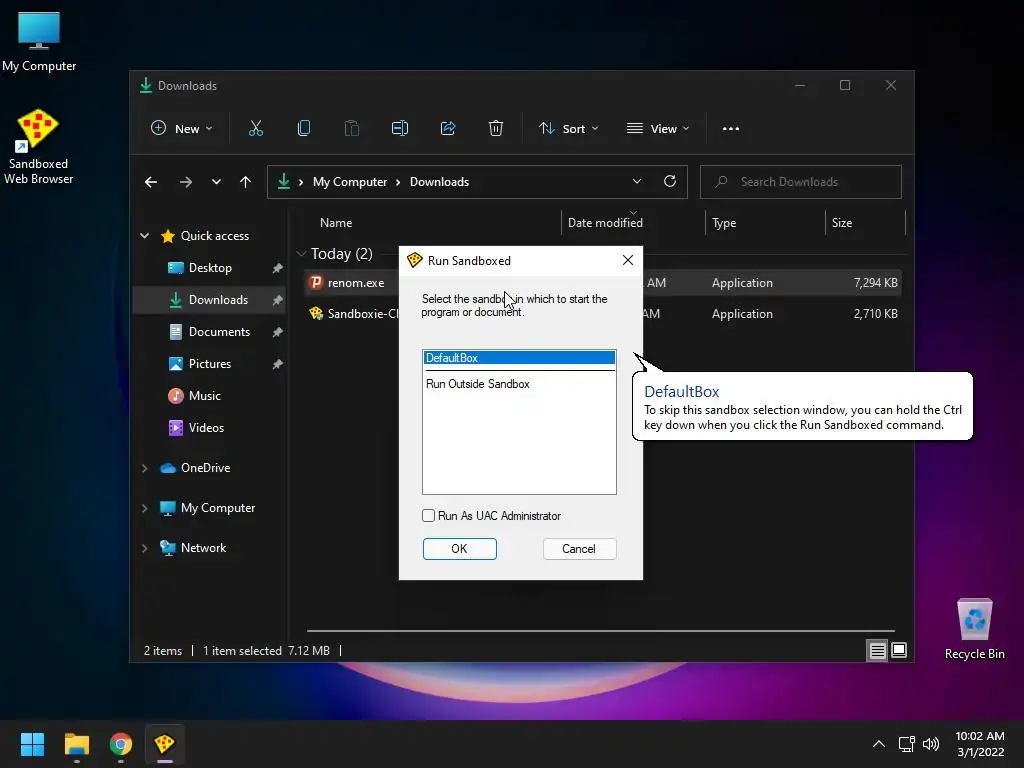Viewport: 1024px width, 768px height.
Task: Click the pin icon next to Pictures
Action: point(278,364)
